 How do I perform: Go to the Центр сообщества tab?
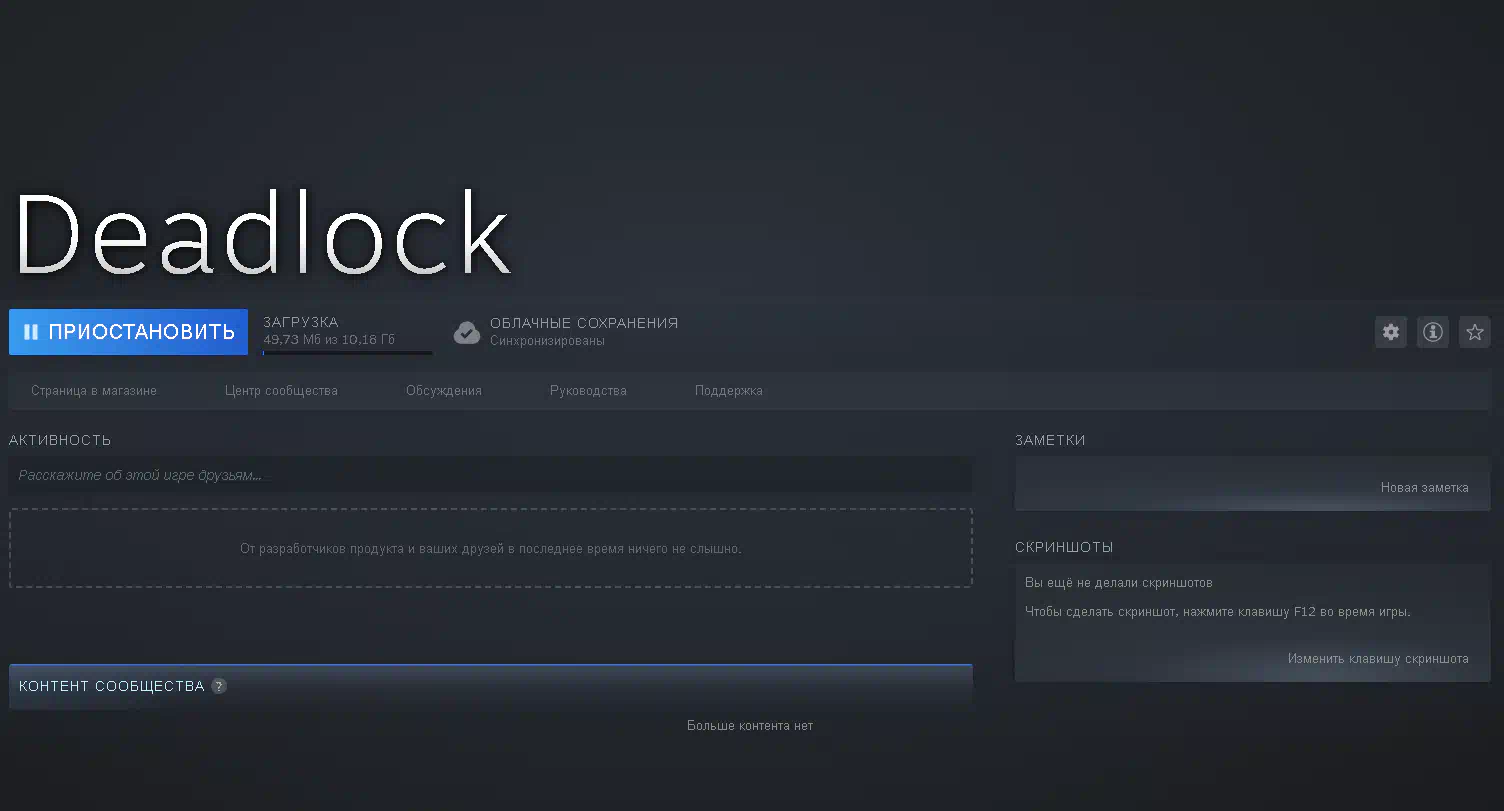tap(281, 391)
